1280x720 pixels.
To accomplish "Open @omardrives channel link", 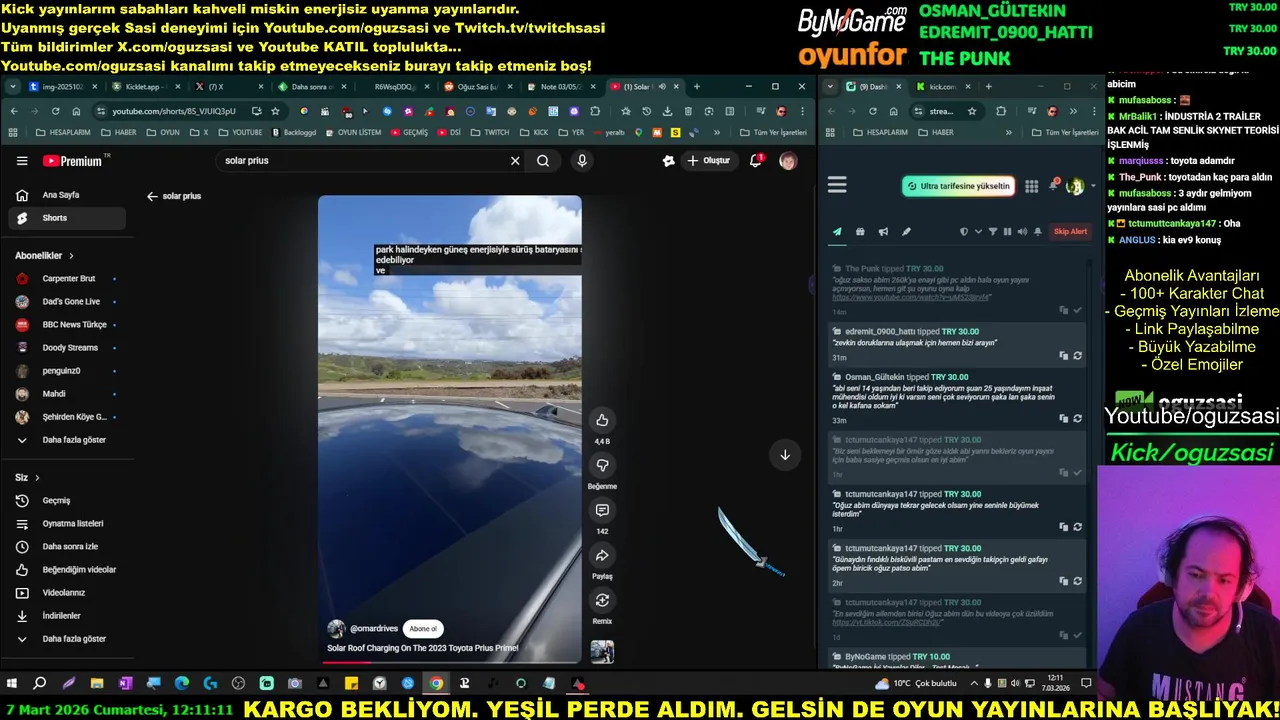I will pyautogui.click(x=374, y=629).
